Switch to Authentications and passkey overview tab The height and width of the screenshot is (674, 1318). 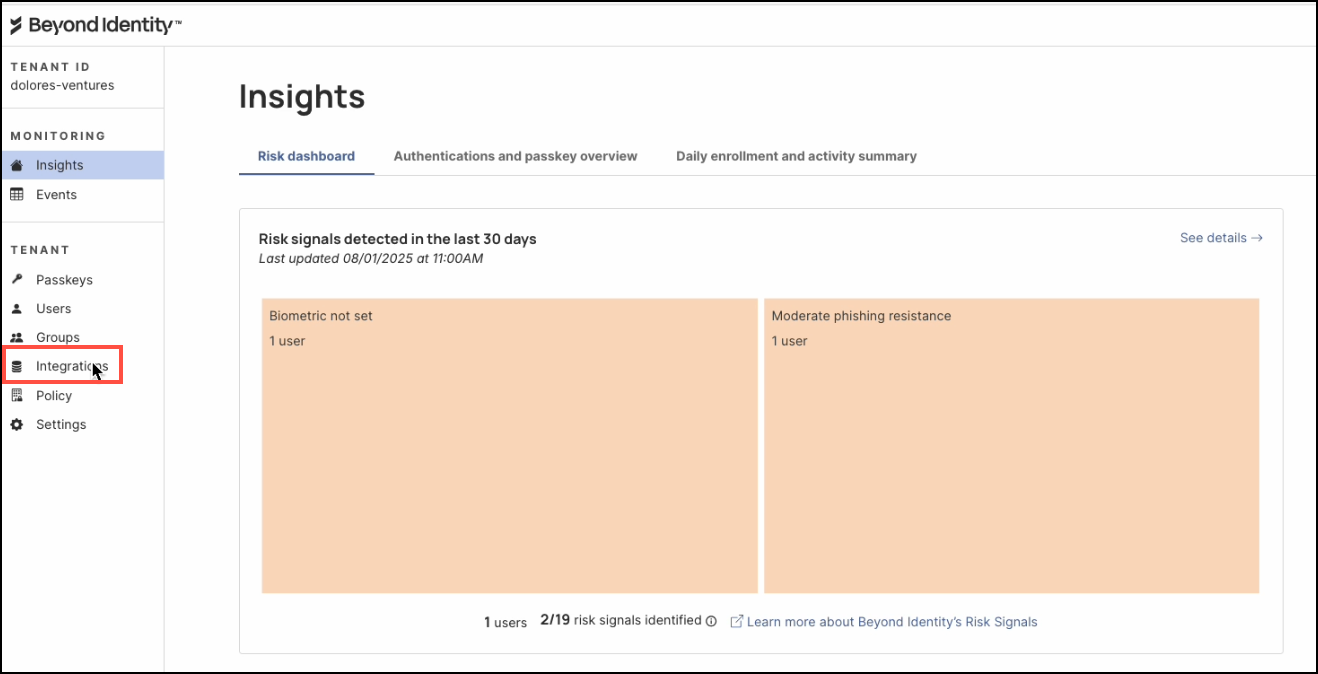(x=515, y=156)
